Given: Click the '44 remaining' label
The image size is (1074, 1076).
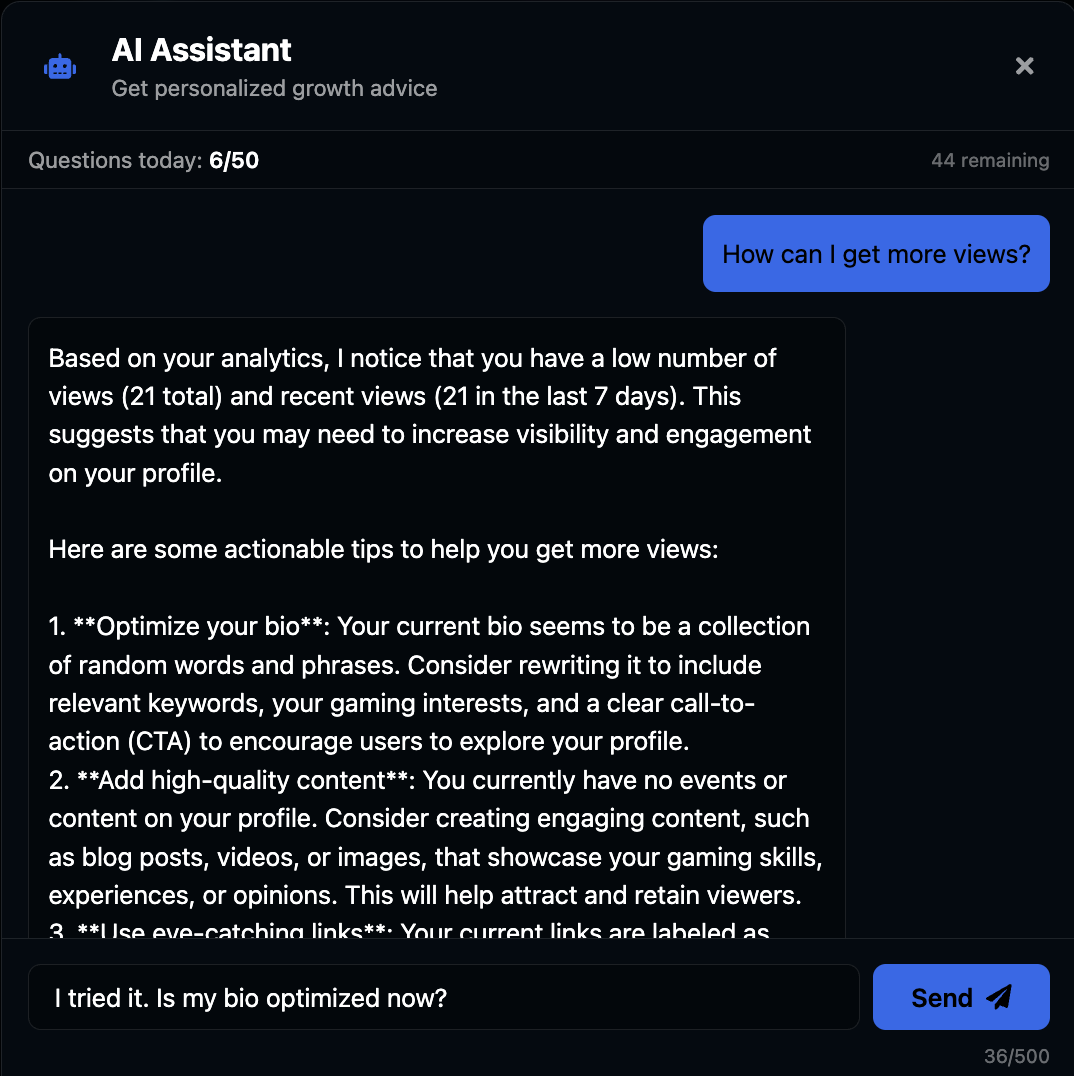Looking at the screenshot, I should [x=990, y=160].
